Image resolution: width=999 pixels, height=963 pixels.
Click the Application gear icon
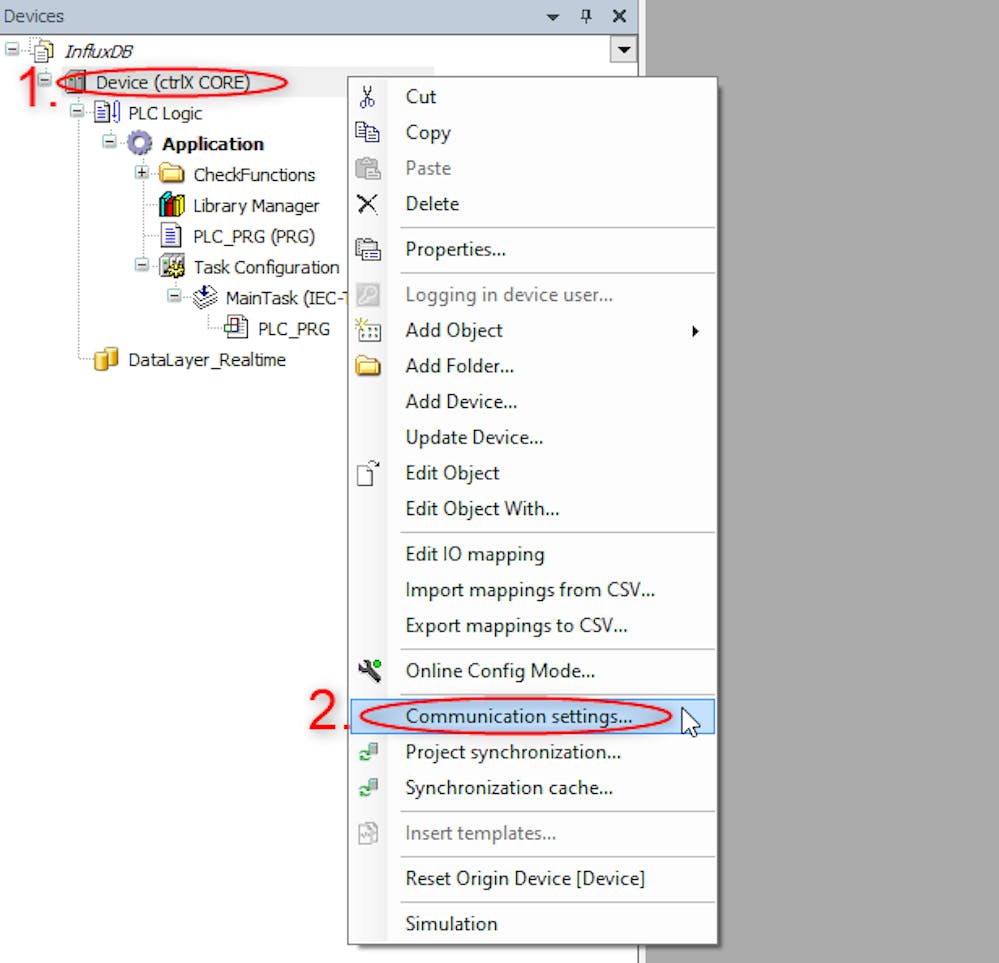140,143
